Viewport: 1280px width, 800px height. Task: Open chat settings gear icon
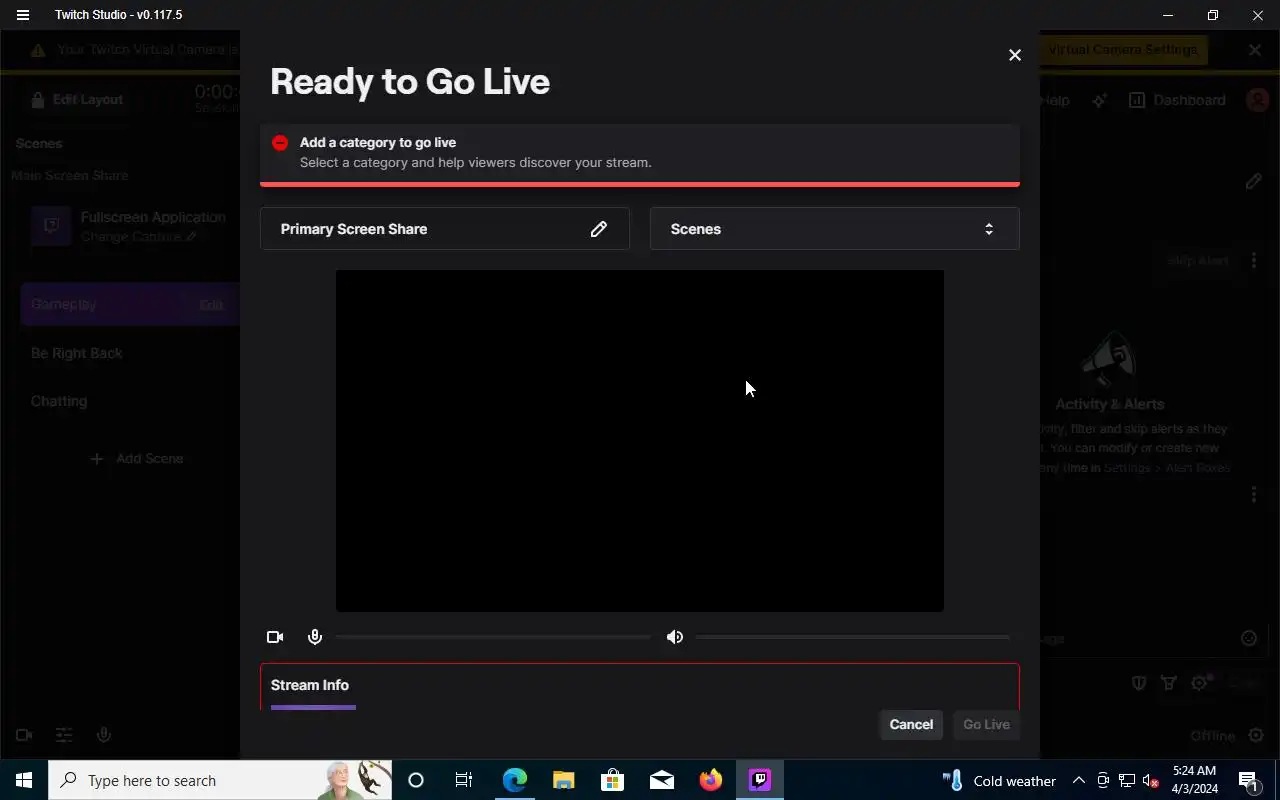click(x=1199, y=683)
